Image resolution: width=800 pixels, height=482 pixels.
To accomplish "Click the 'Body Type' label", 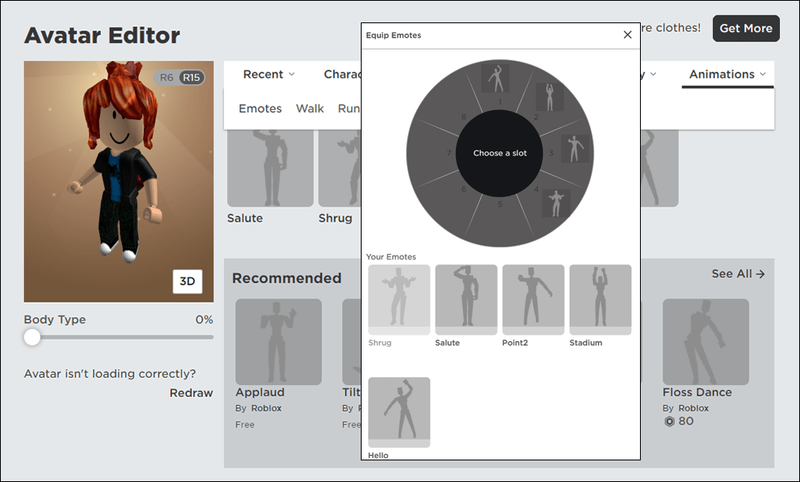I will coord(55,320).
